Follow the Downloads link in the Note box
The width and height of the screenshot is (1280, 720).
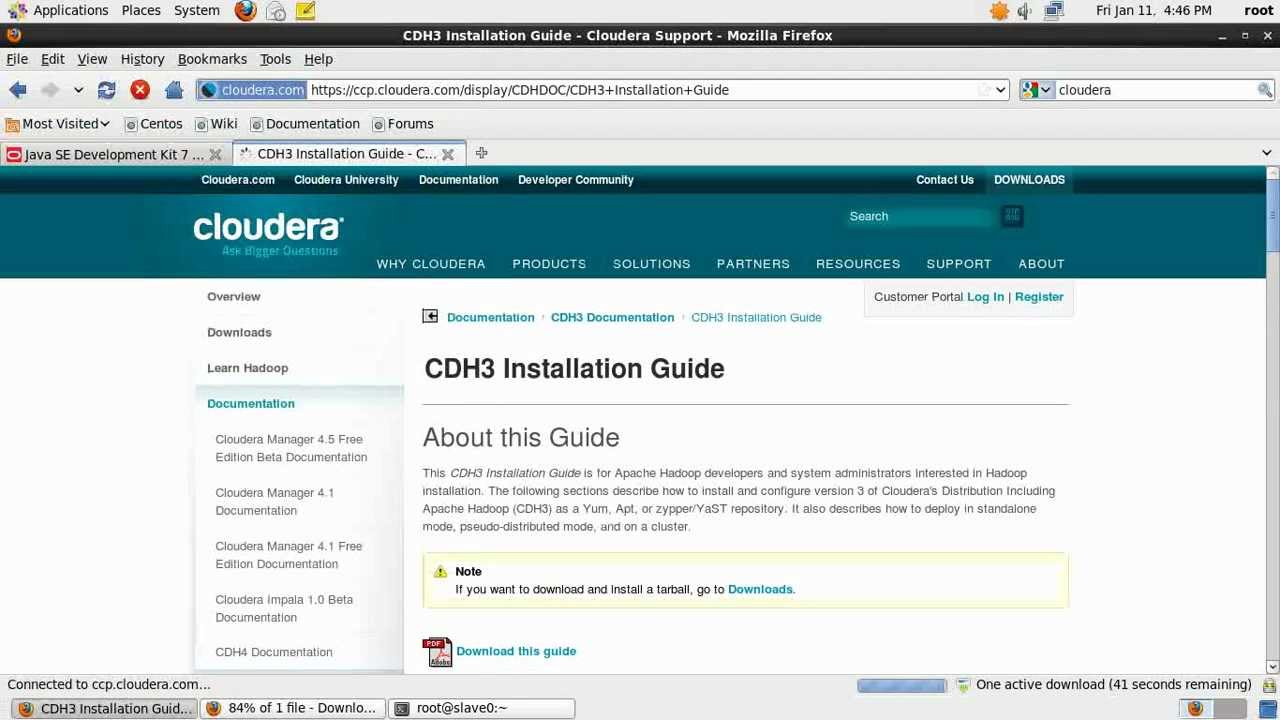[x=760, y=589]
